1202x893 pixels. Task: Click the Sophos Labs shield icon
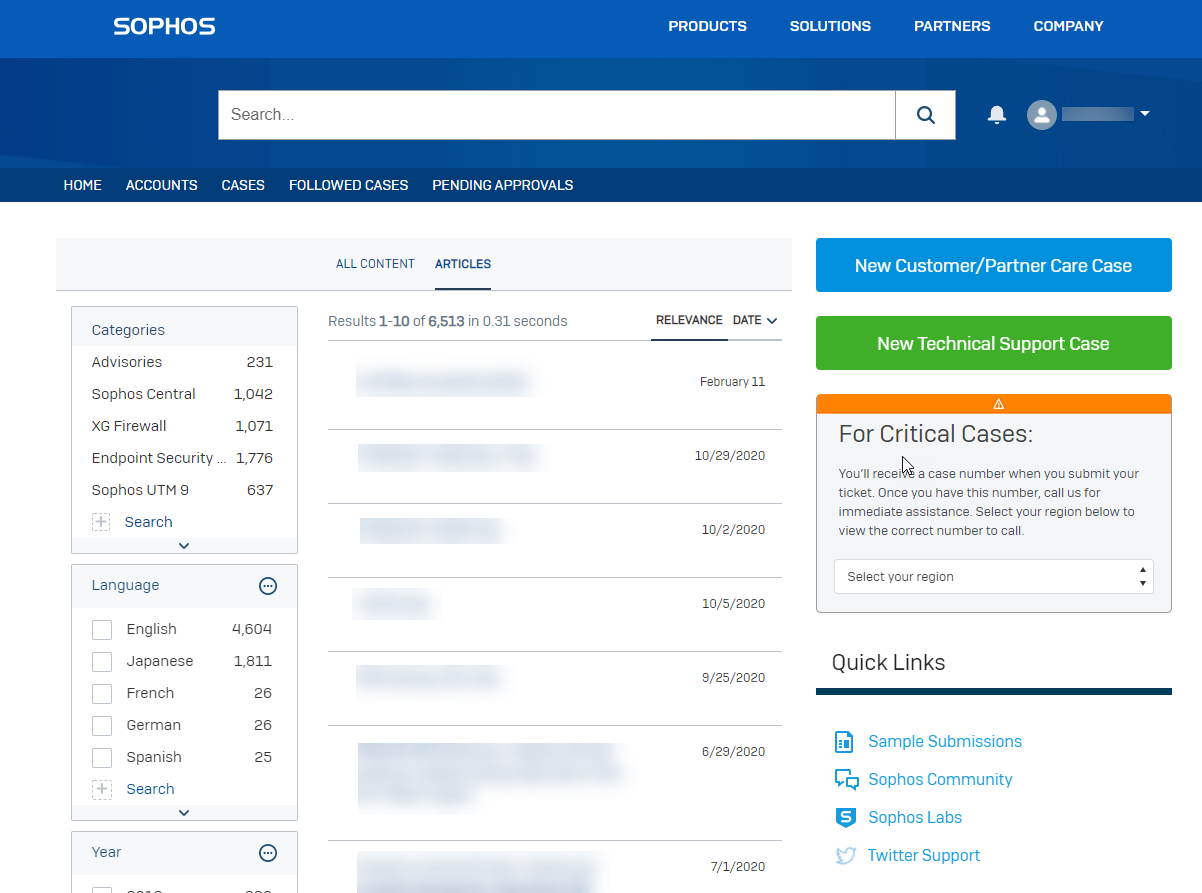845,818
